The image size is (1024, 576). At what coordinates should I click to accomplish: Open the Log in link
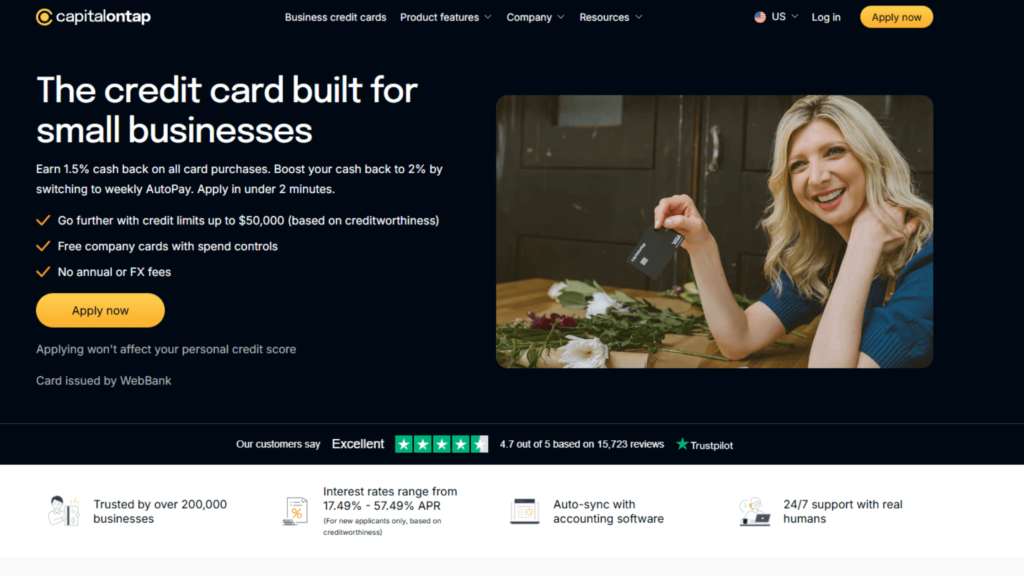[x=826, y=18]
